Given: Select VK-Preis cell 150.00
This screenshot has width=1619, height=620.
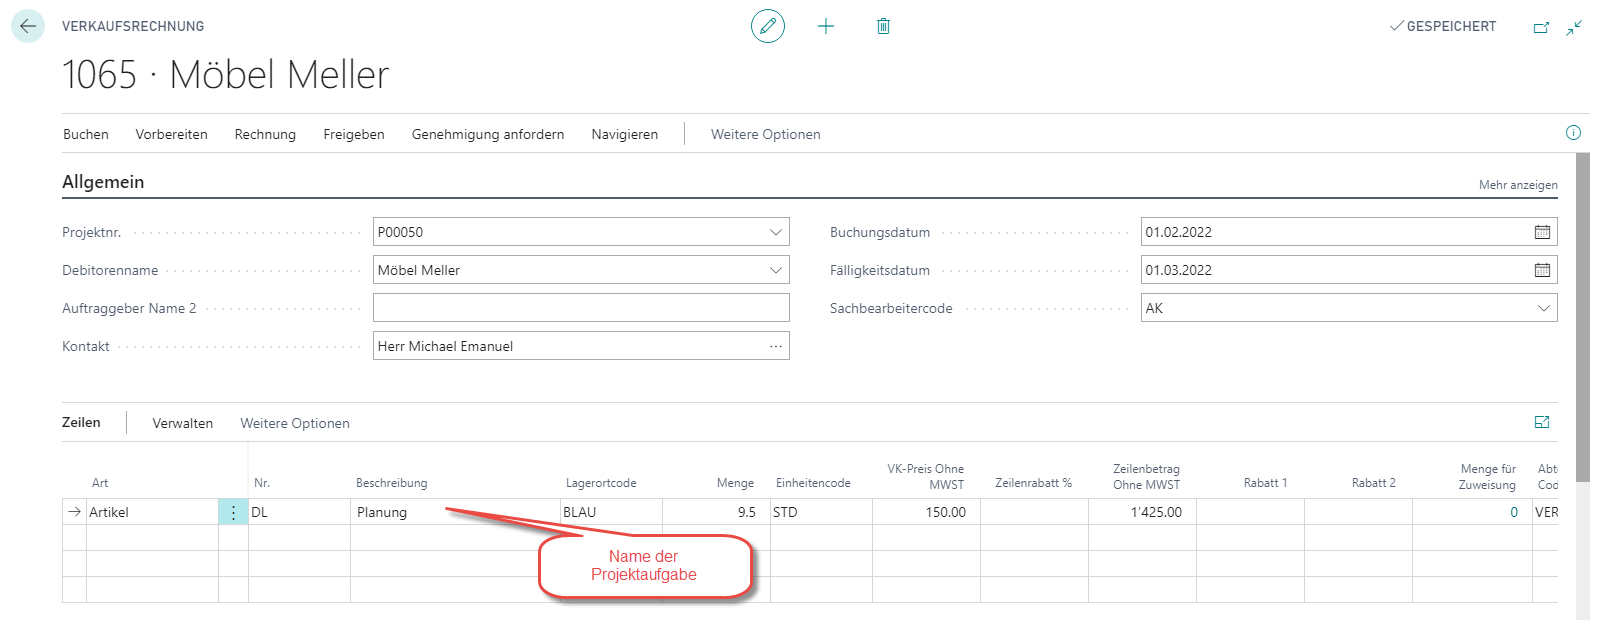Looking at the screenshot, I should click(x=926, y=512).
